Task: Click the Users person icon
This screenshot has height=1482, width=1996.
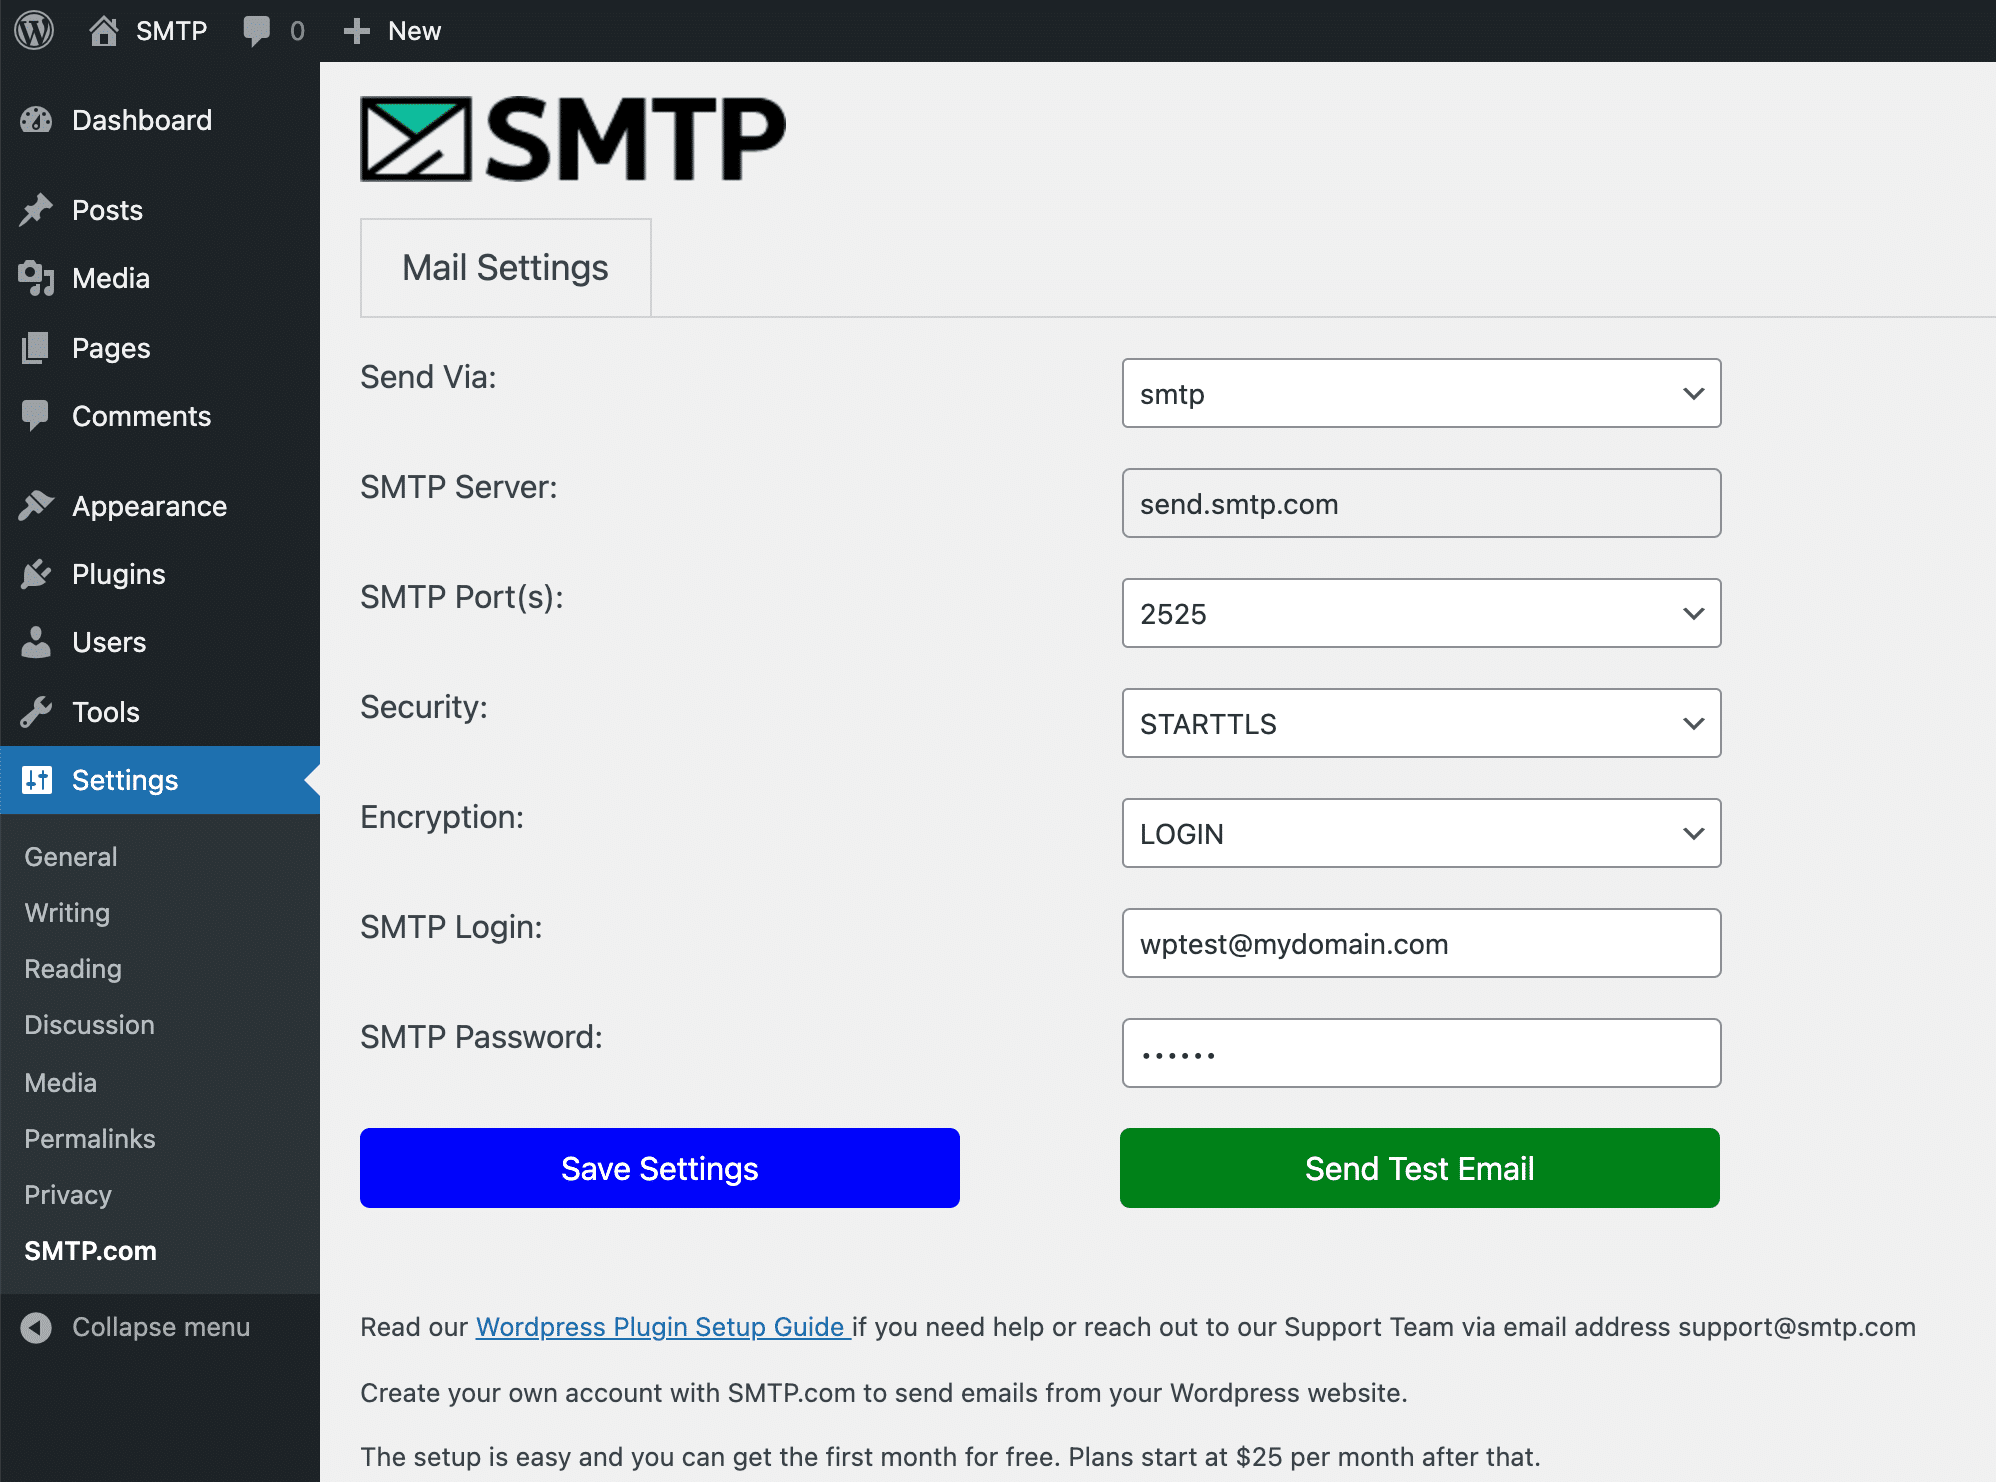Action: click(x=36, y=642)
